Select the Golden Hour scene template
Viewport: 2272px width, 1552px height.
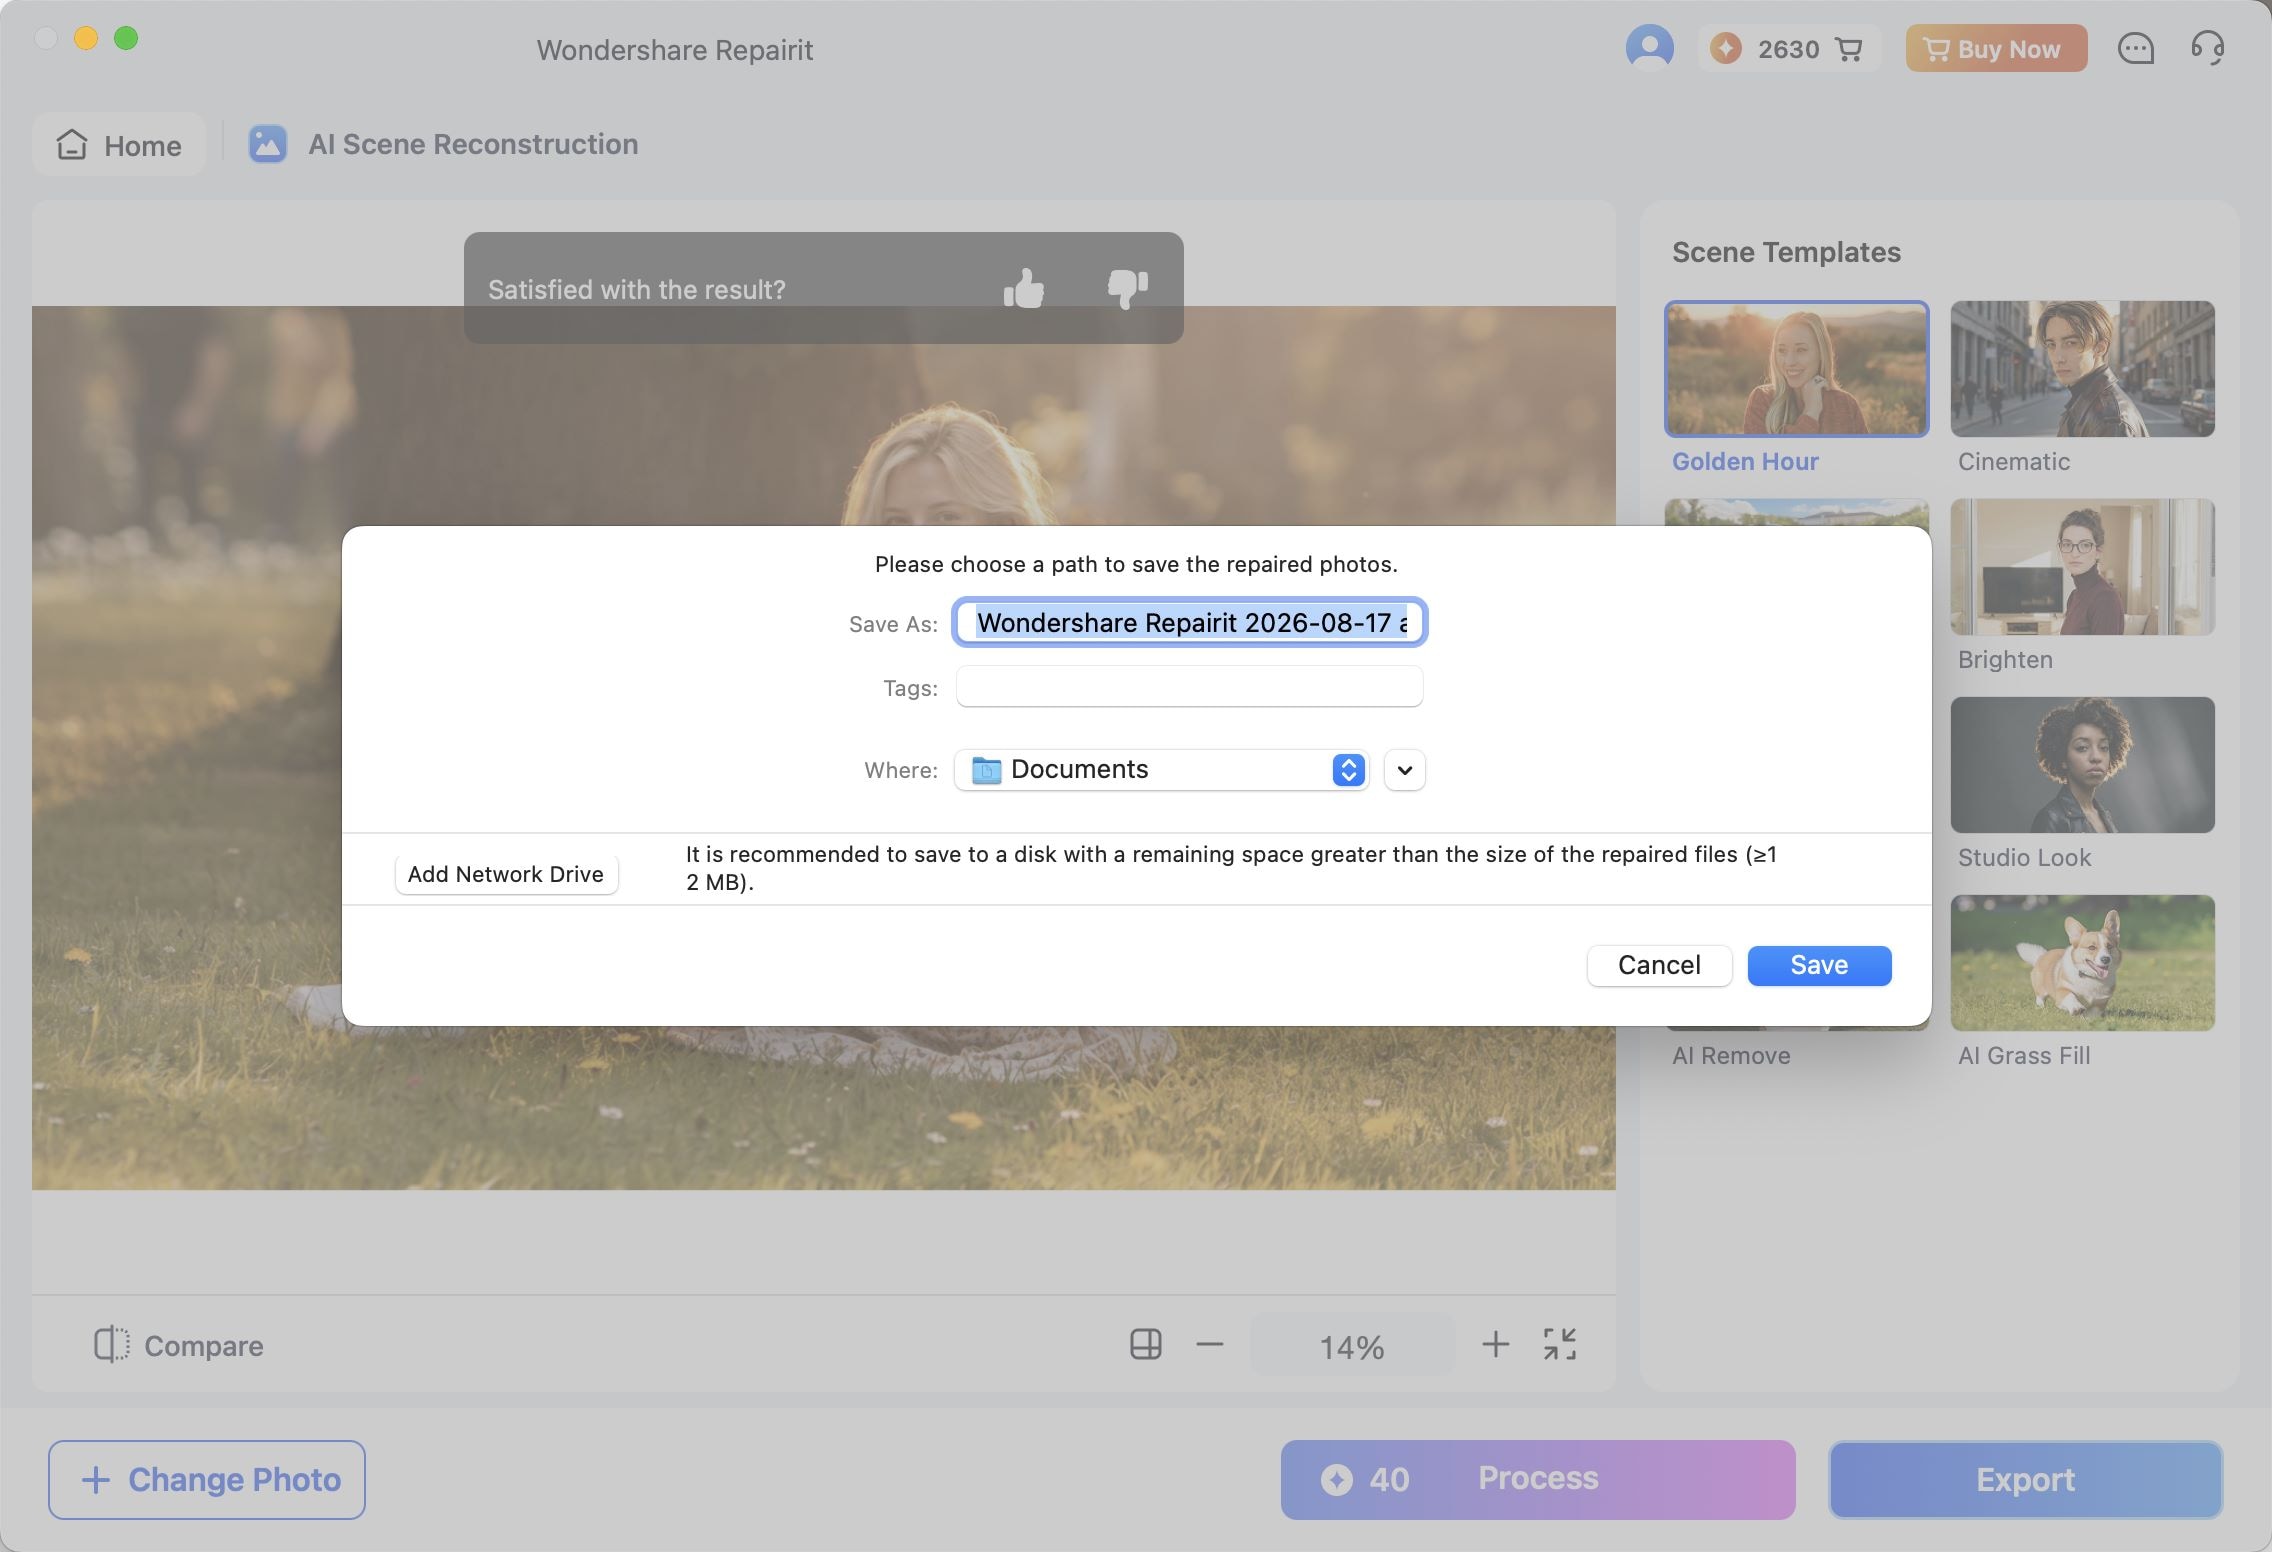[1796, 369]
